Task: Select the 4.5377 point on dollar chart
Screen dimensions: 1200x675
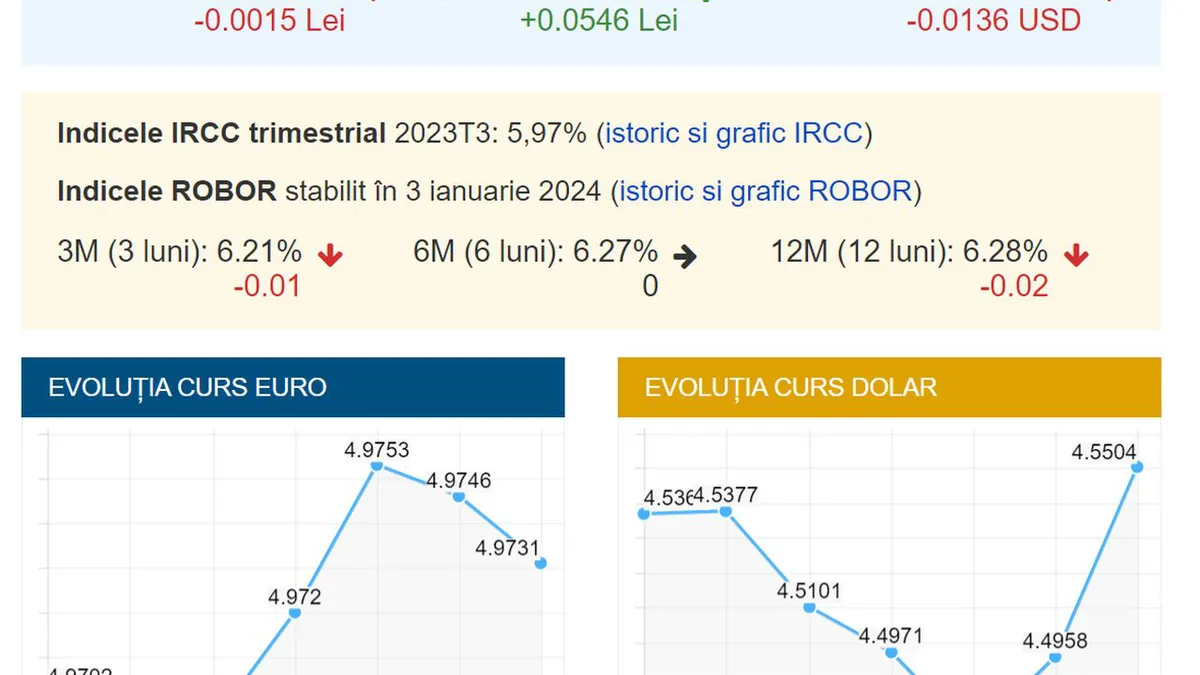Action: [726, 511]
